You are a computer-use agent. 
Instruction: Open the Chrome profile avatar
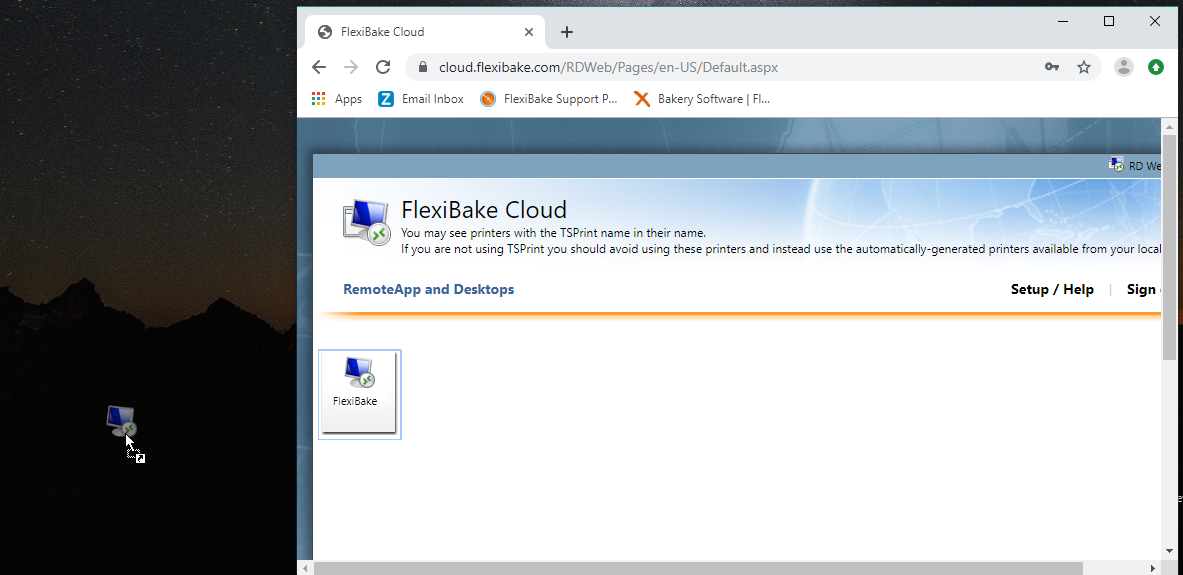(1124, 67)
